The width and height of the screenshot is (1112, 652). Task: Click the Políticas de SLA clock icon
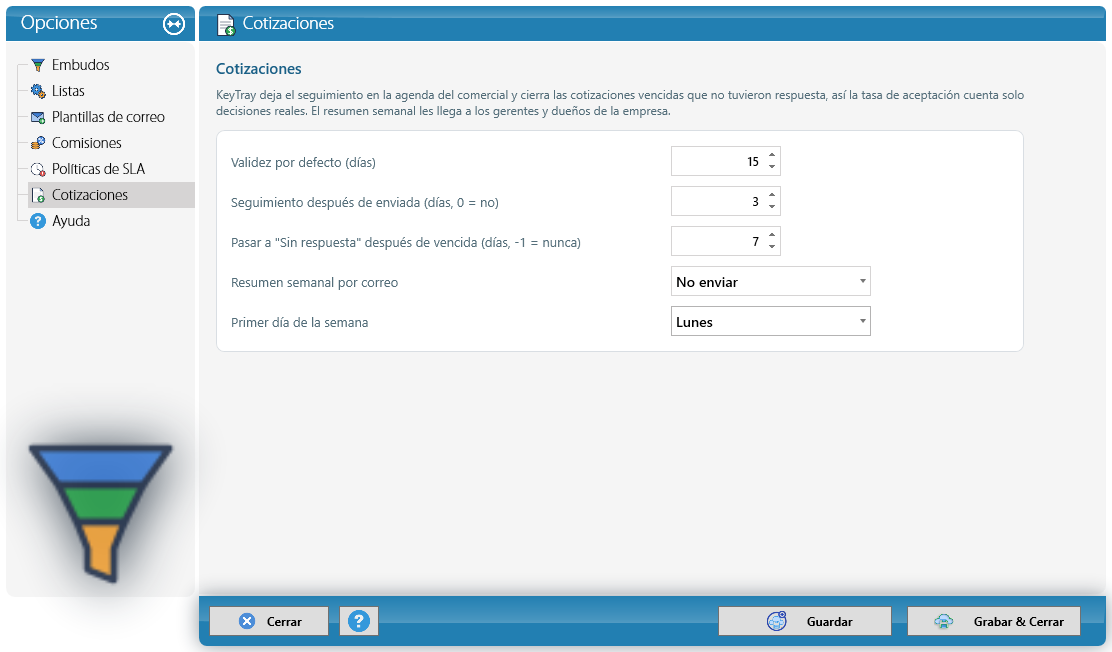(x=38, y=169)
